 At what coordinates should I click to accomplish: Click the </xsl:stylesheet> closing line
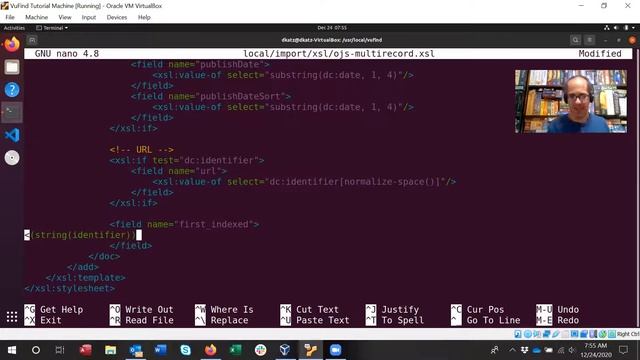(x=70, y=288)
